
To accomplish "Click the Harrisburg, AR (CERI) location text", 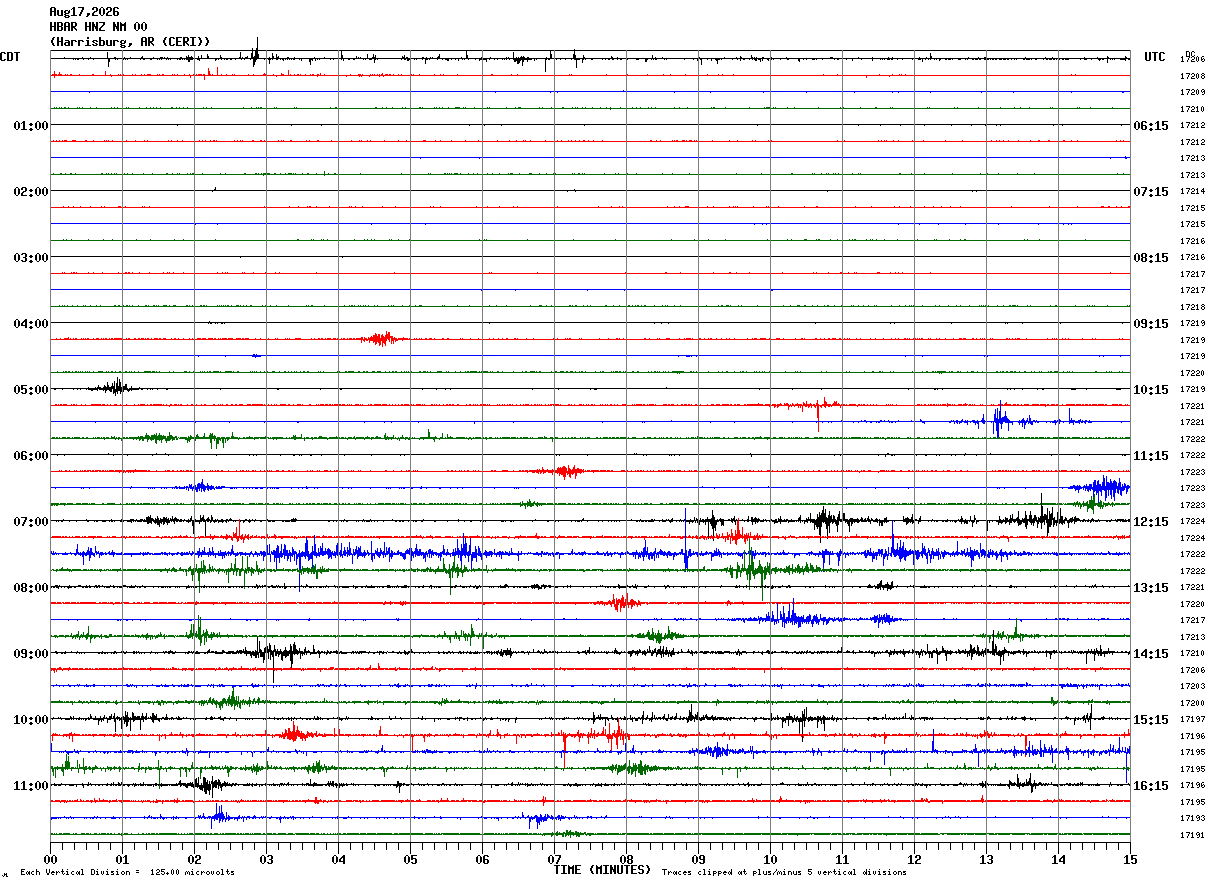I will pos(130,42).
